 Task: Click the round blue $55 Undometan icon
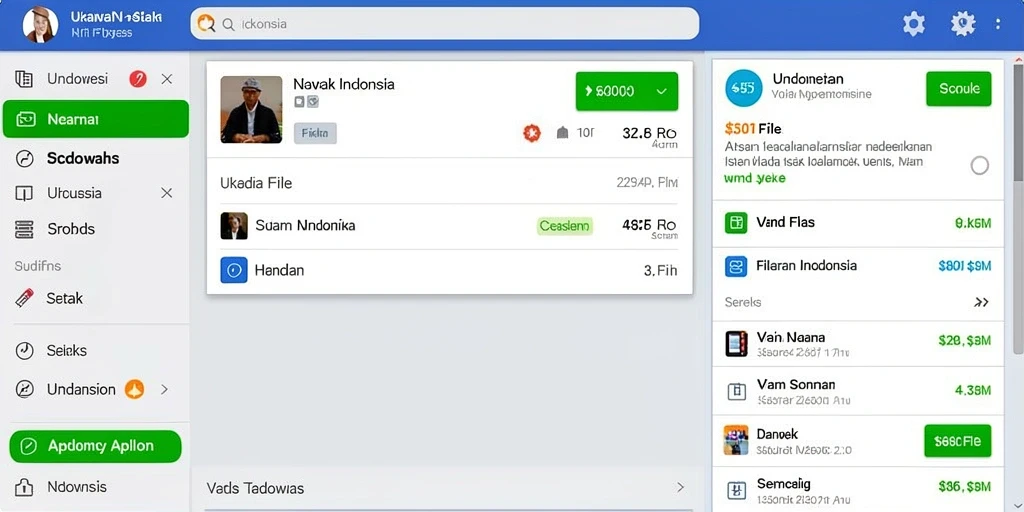point(744,88)
